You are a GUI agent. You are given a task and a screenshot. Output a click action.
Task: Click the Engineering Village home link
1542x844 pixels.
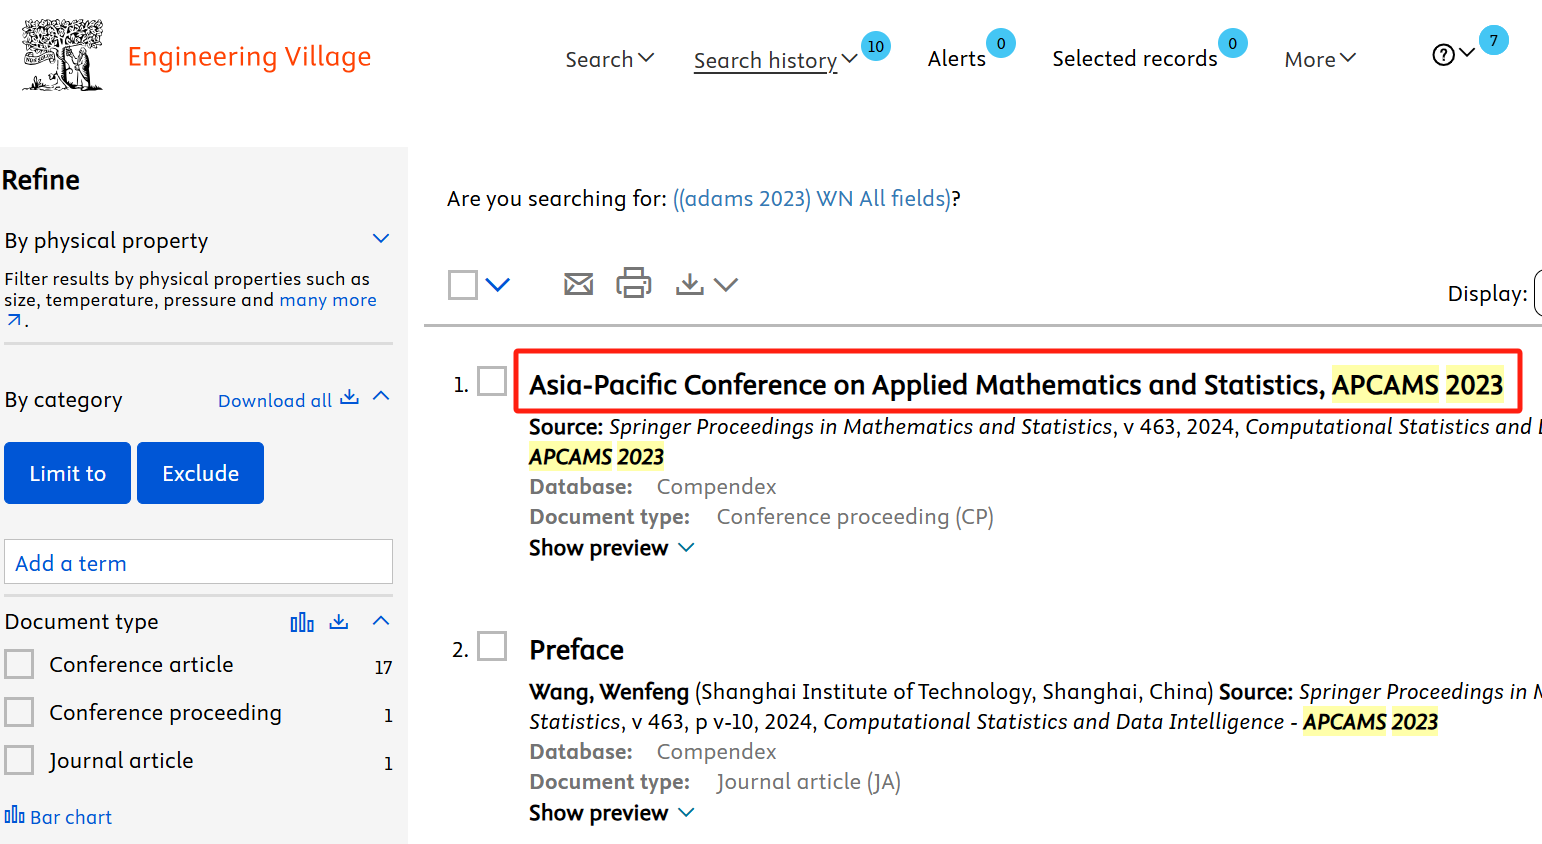(x=249, y=57)
